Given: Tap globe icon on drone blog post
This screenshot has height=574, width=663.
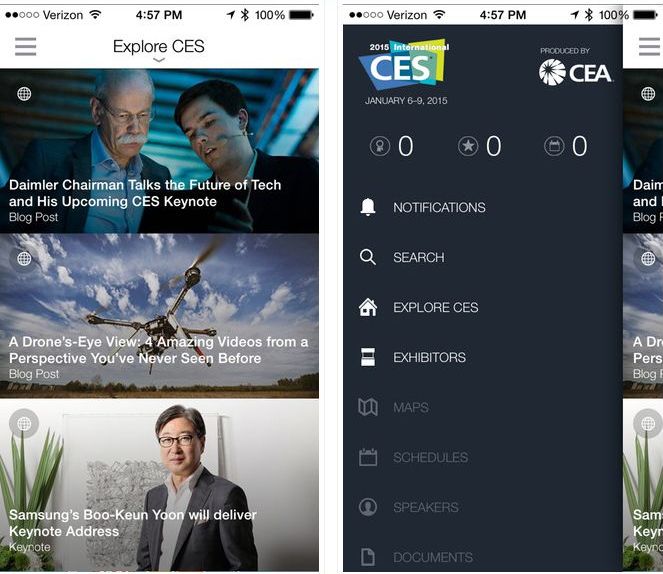Looking at the screenshot, I should [x=24, y=258].
